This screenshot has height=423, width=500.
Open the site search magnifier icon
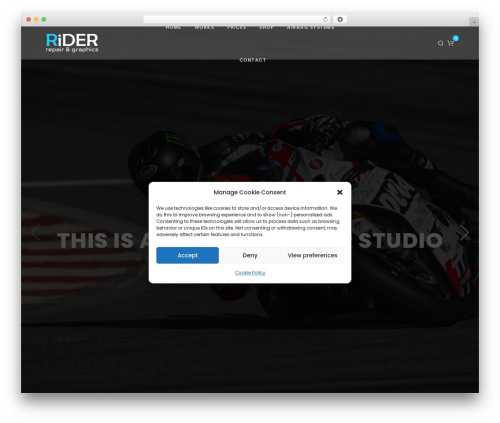tap(440, 43)
